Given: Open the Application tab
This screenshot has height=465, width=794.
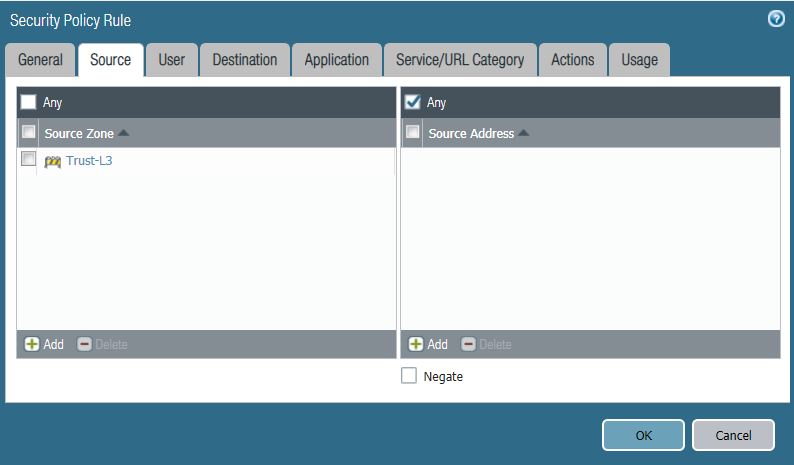Looking at the screenshot, I should (x=337, y=60).
